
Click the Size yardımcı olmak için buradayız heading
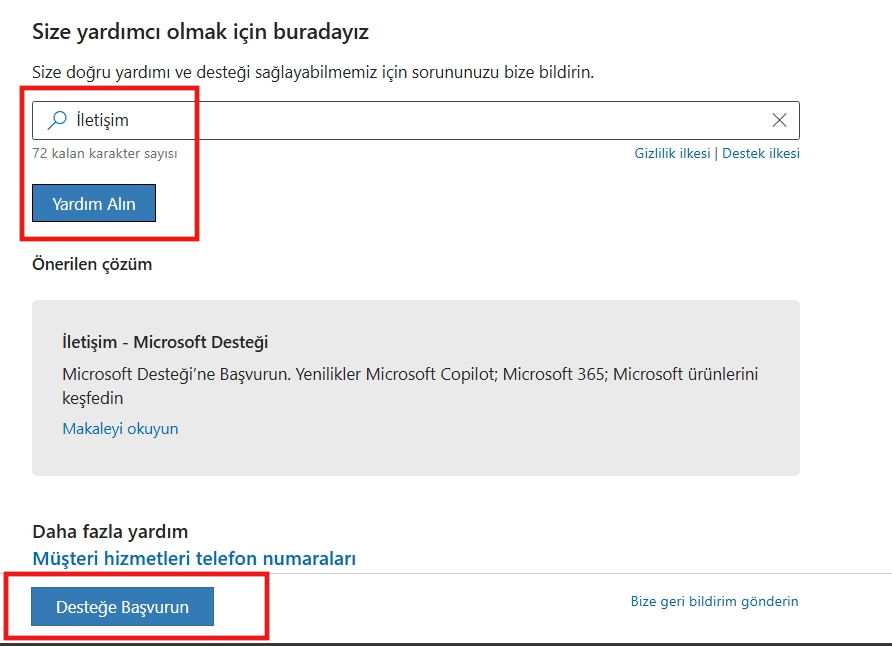(x=200, y=31)
